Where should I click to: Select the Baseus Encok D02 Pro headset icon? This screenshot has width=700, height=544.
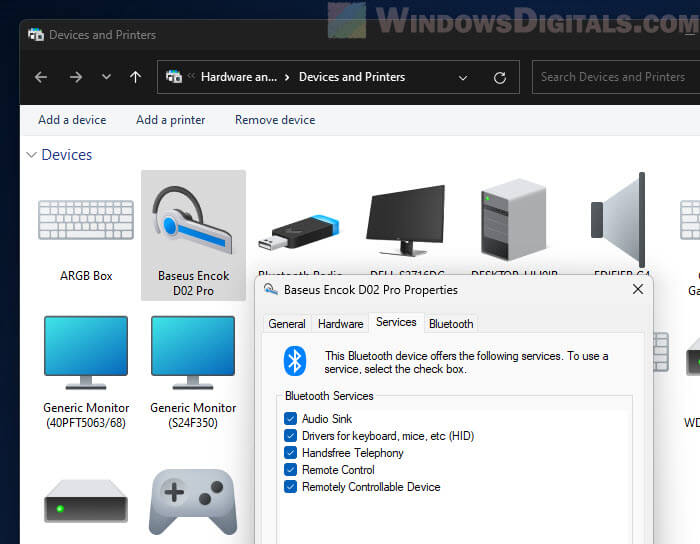[193, 220]
